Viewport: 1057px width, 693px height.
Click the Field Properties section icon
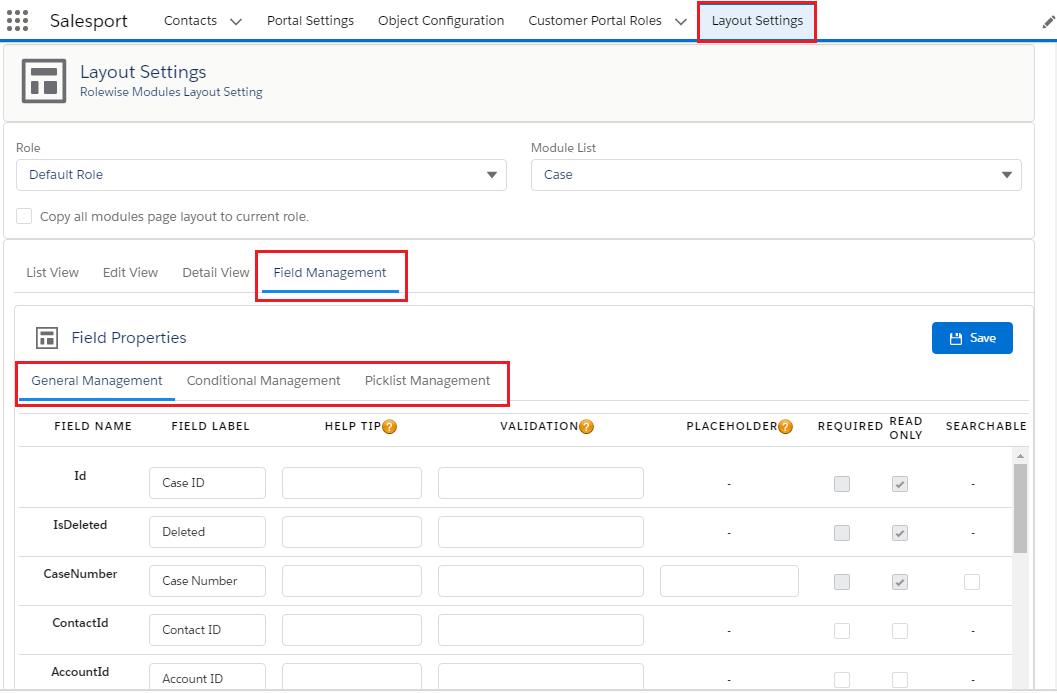(x=46, y=338)
